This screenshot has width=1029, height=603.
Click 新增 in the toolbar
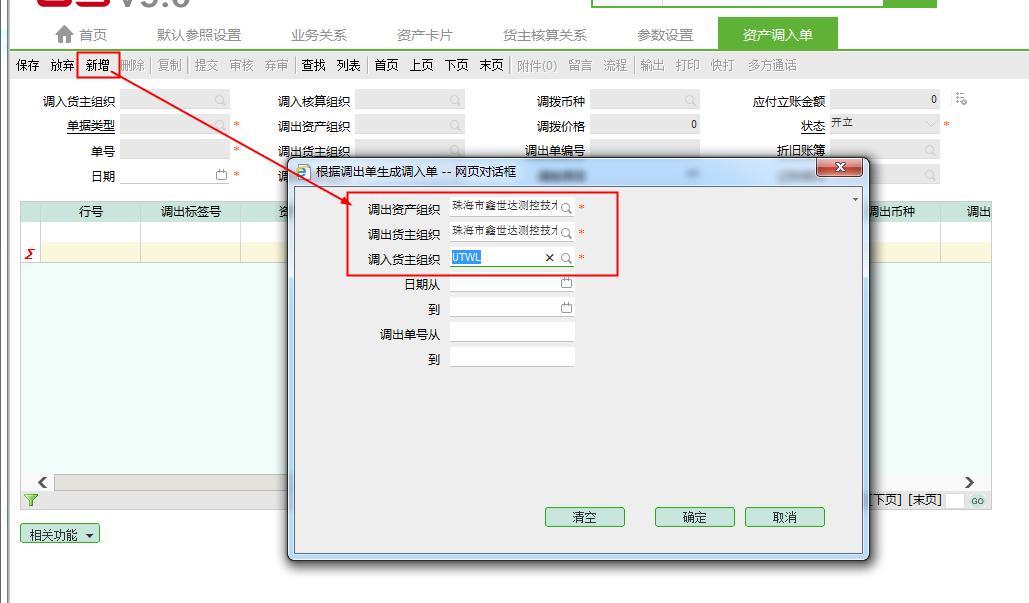point(97,66)
